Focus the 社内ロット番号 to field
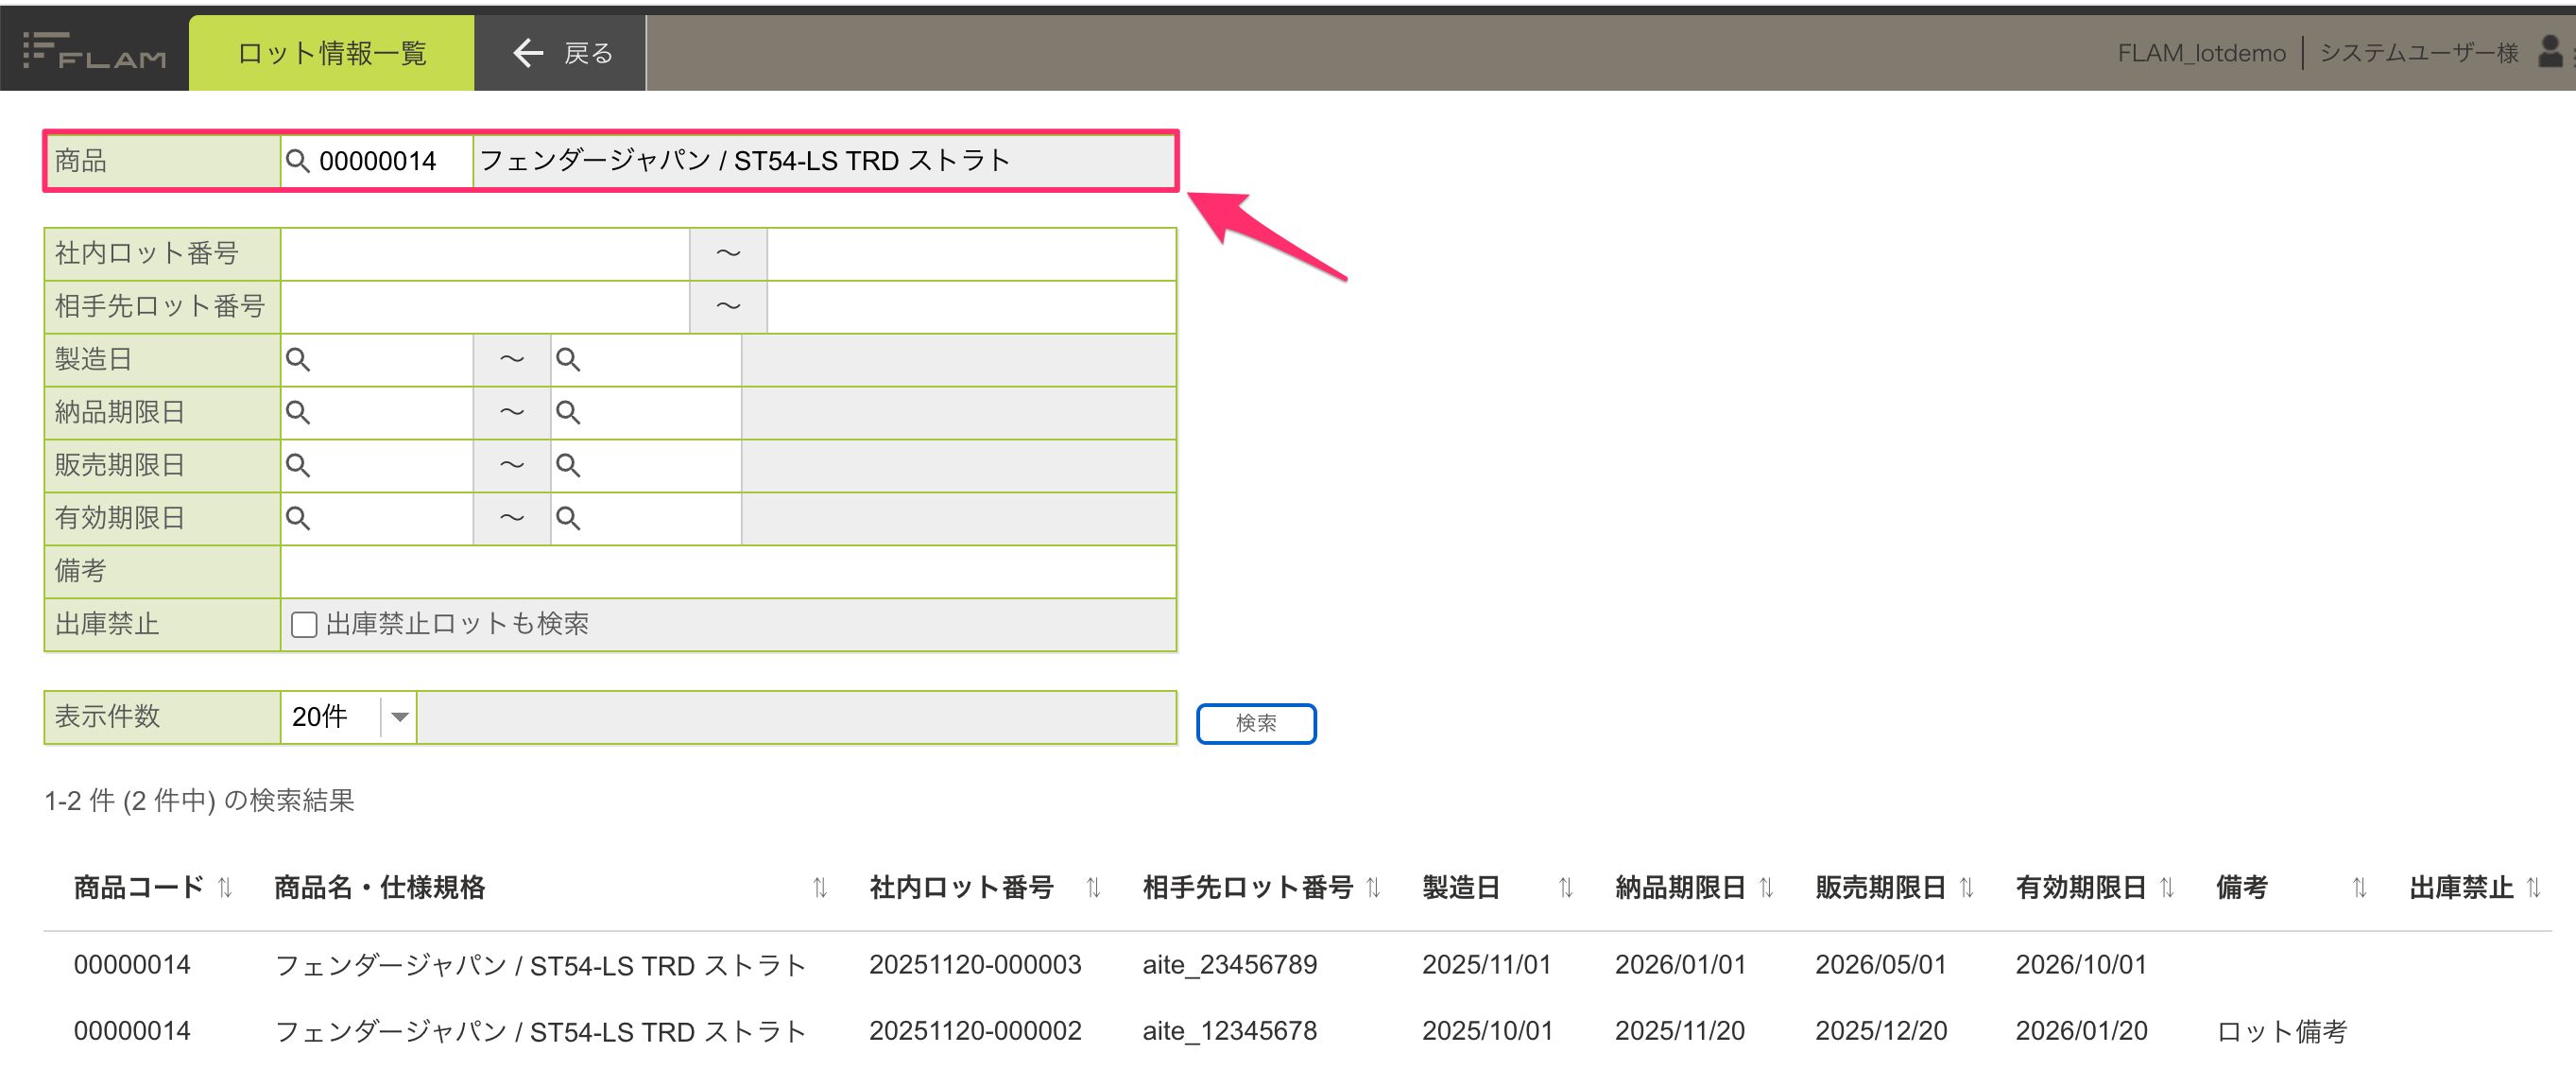2576x1087 pixels. pos(971,254)
